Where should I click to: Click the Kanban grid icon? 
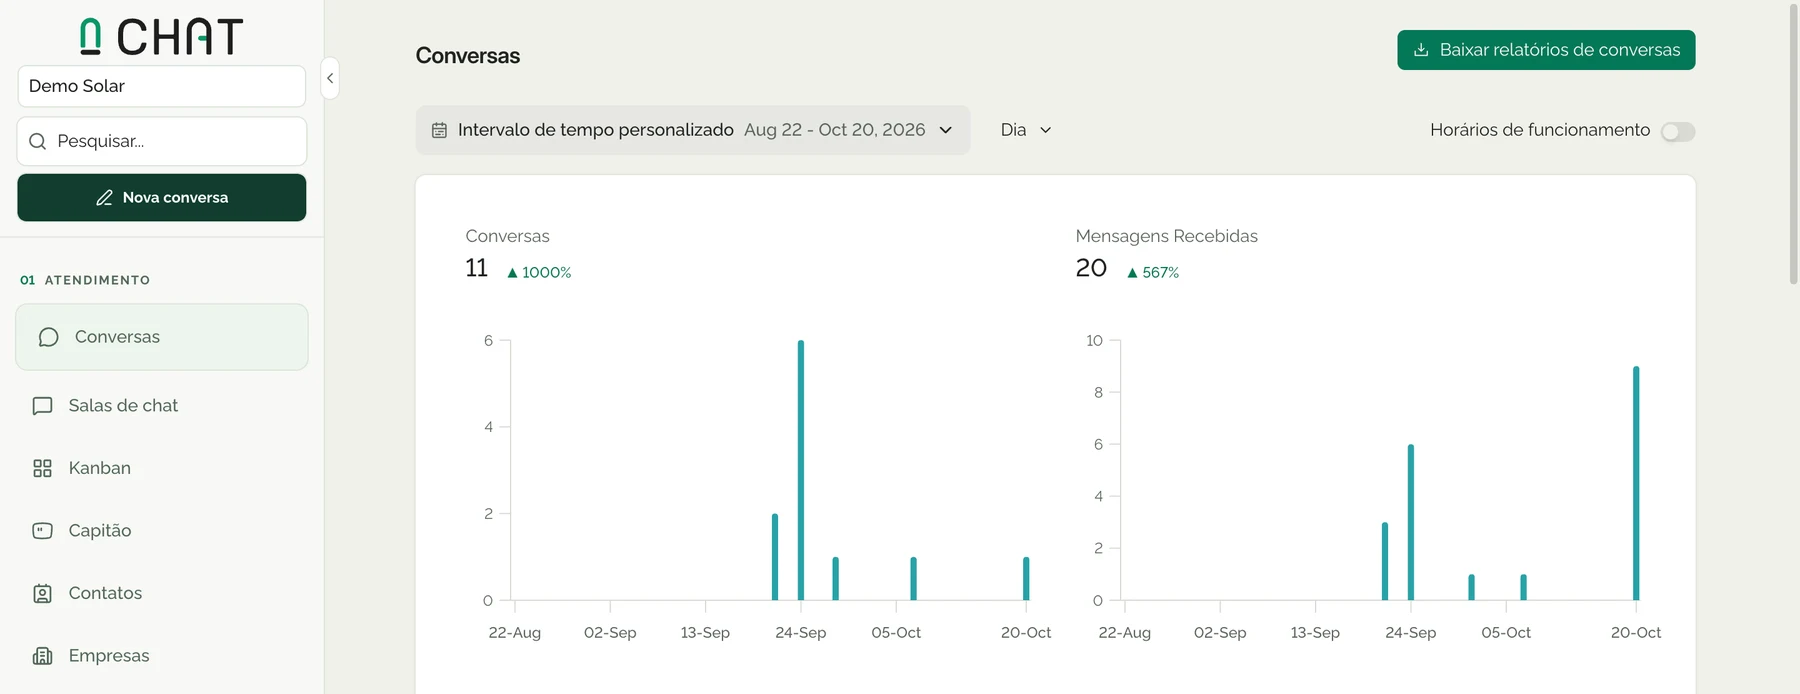pyautogui.click(x=43, y=468)
